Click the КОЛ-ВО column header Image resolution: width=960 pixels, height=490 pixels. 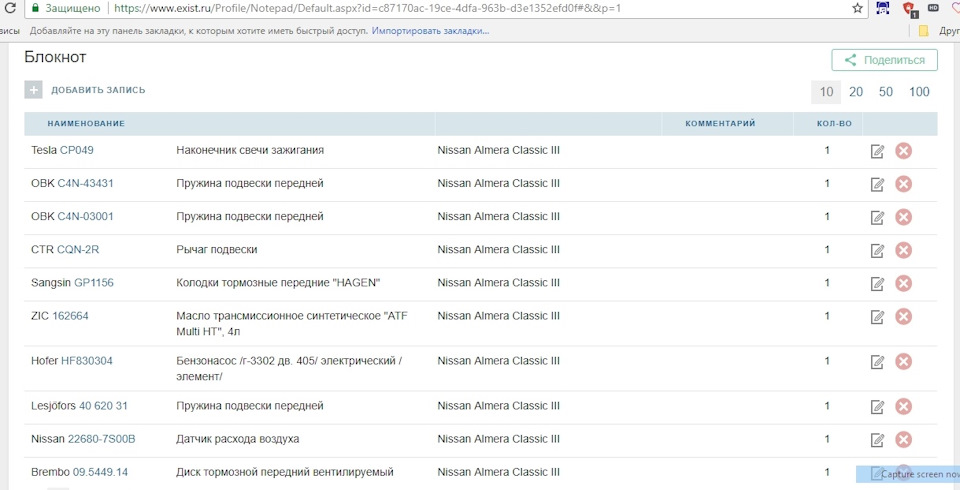click(834, 123)
